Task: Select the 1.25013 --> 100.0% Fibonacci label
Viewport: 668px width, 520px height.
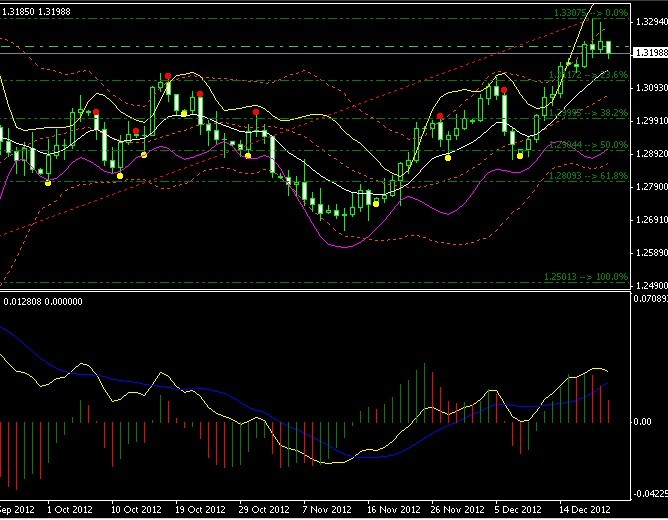Action: (x=586, y=277)
